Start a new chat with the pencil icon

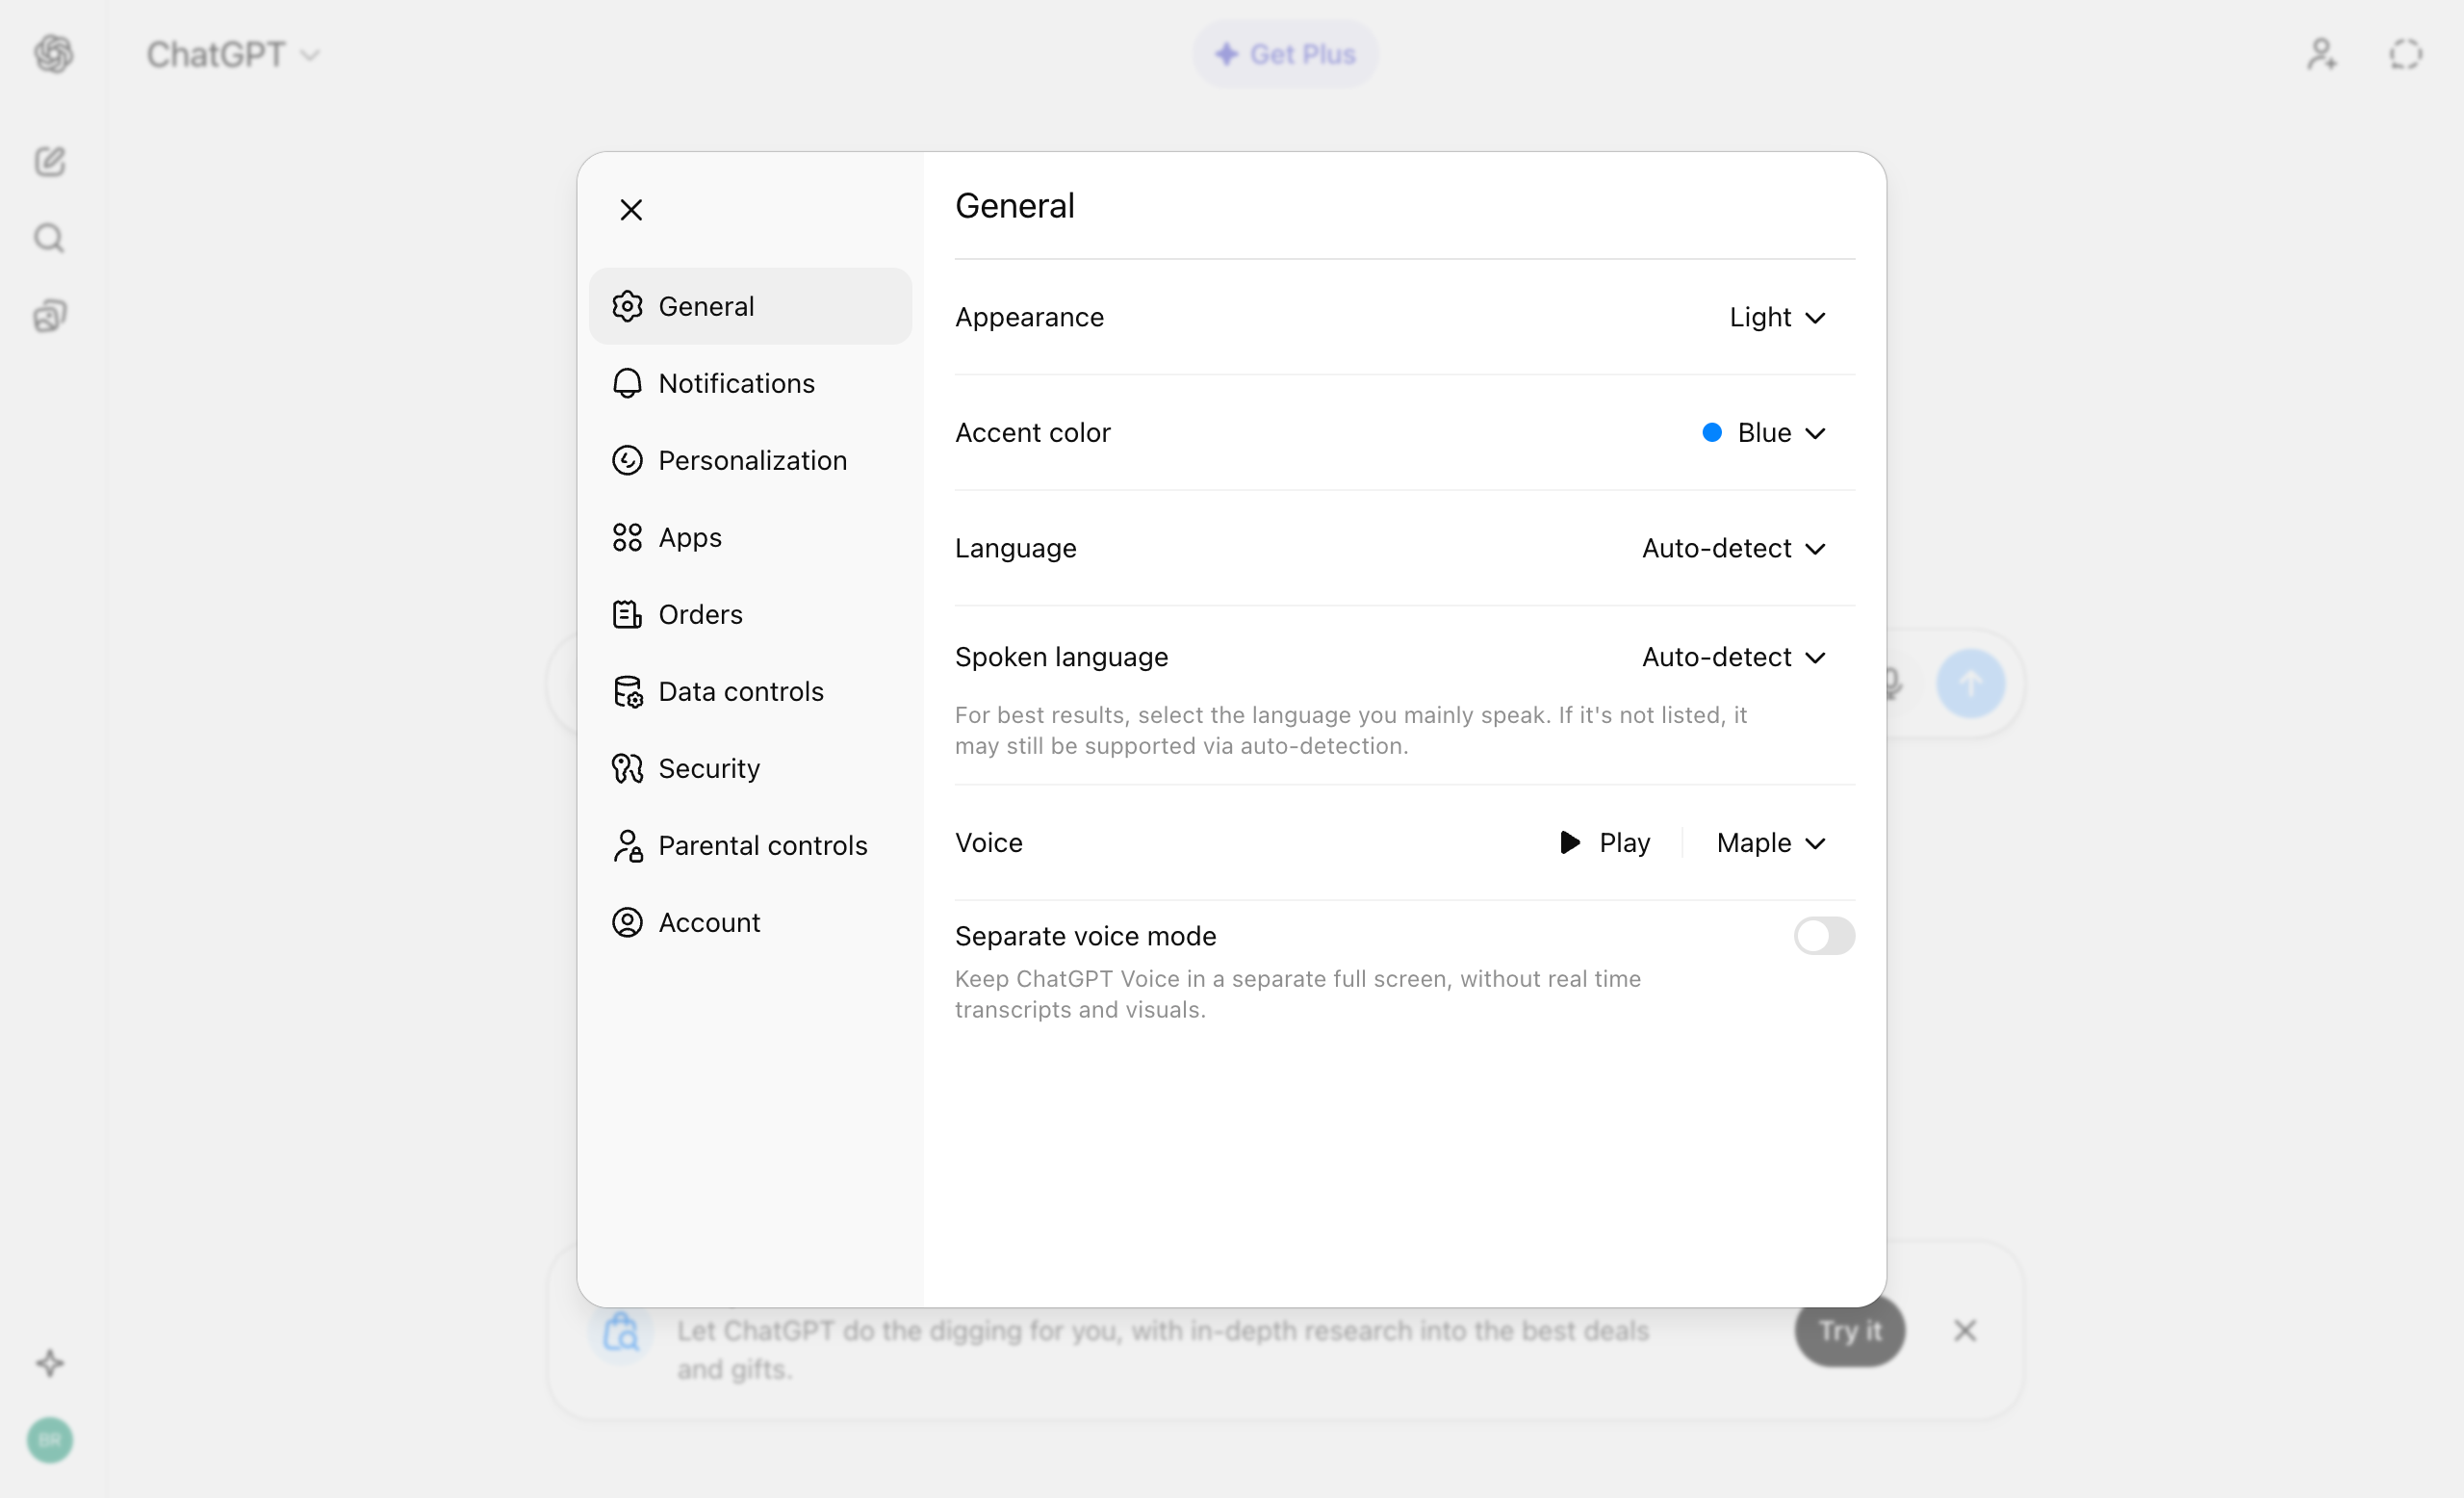[x=50, y=161]
